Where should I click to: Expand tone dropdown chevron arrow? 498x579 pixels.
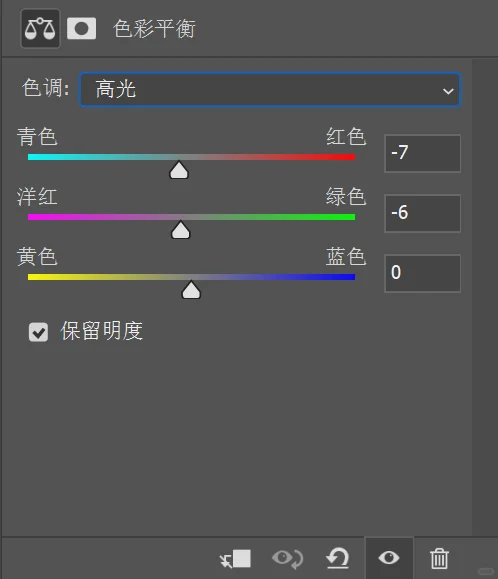coord(448,91)
